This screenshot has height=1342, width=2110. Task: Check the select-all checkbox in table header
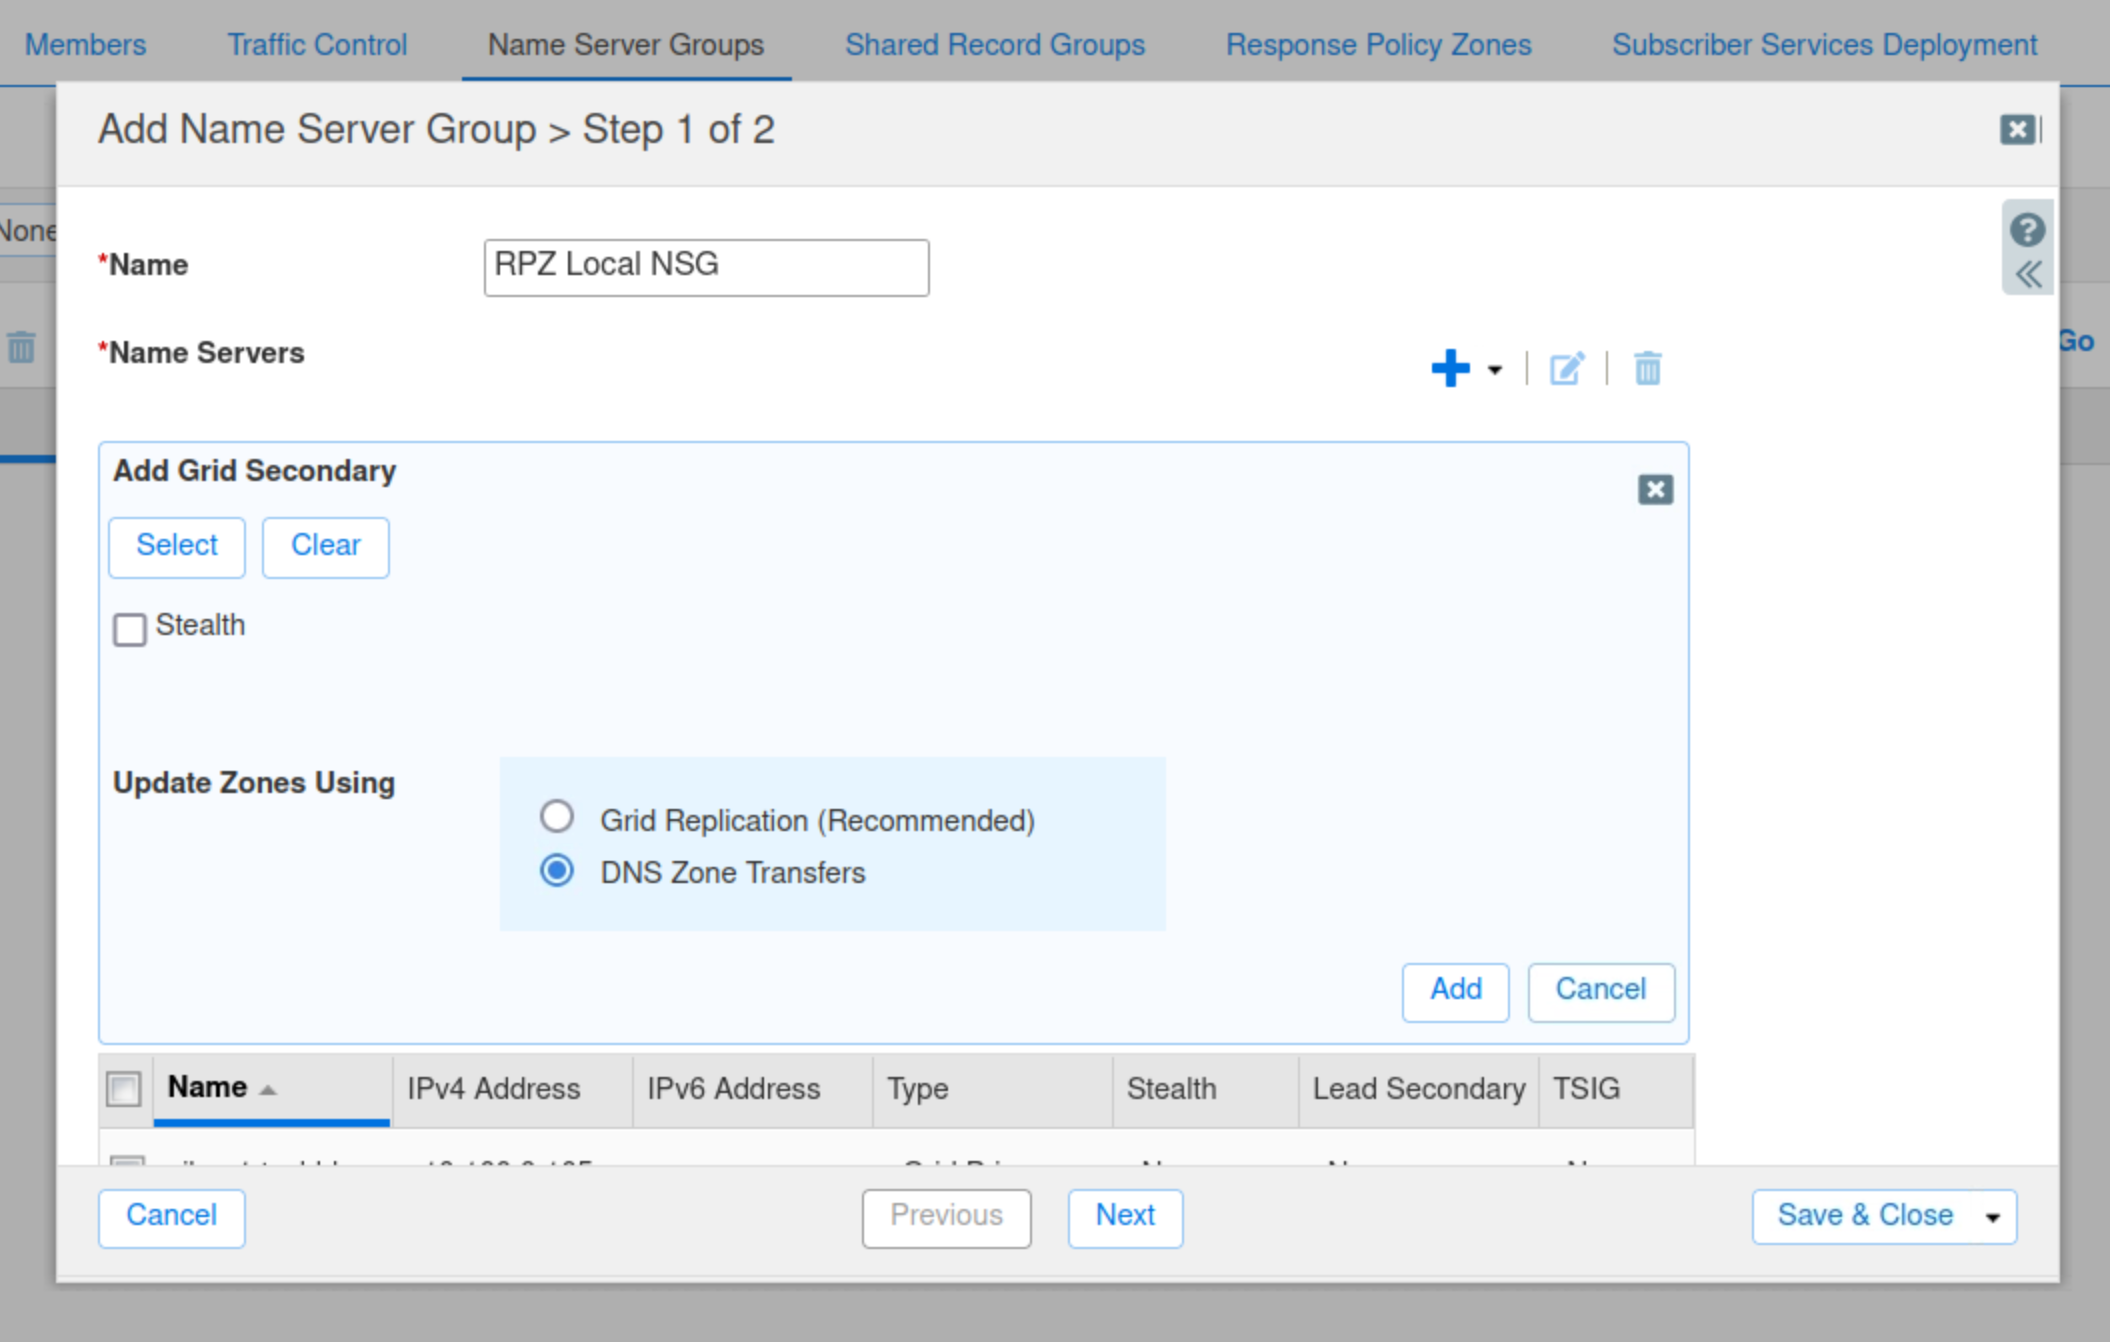pos(125,1088)
